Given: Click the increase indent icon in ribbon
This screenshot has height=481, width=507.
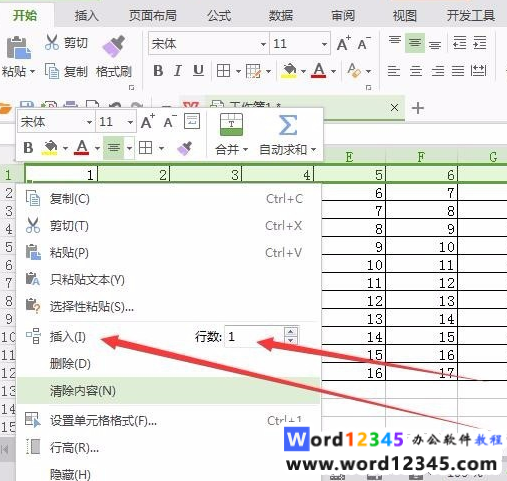Looking at the screenshot, I should [480, 43].
